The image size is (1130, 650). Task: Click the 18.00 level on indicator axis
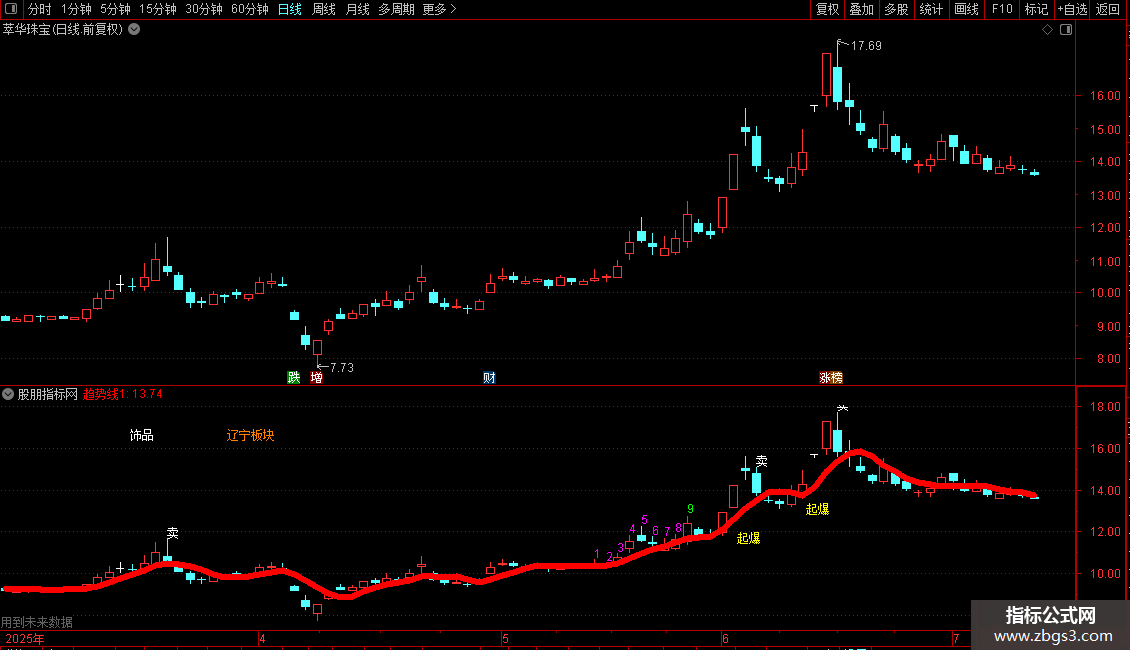(1105, 406)
